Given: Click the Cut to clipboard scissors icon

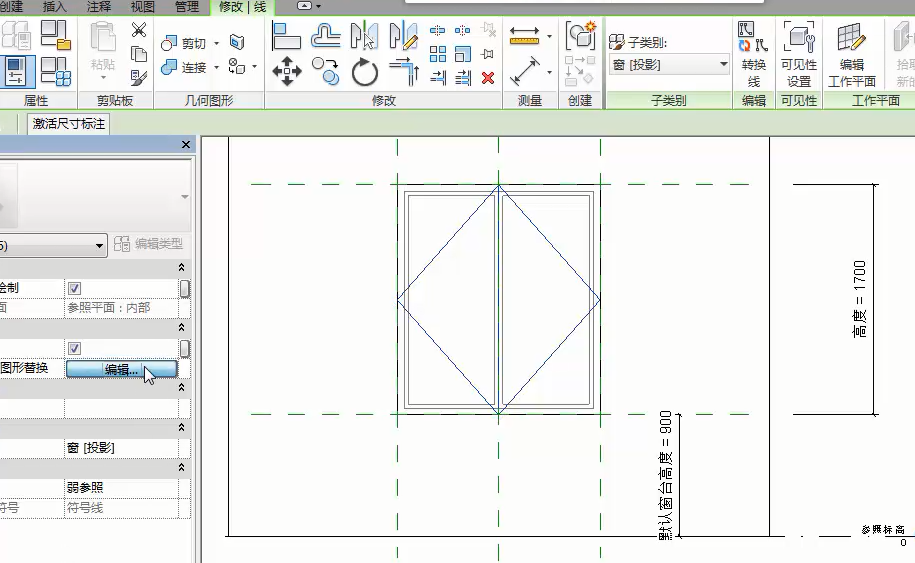Looking at the screenshot, I should [x=139, y=30].
